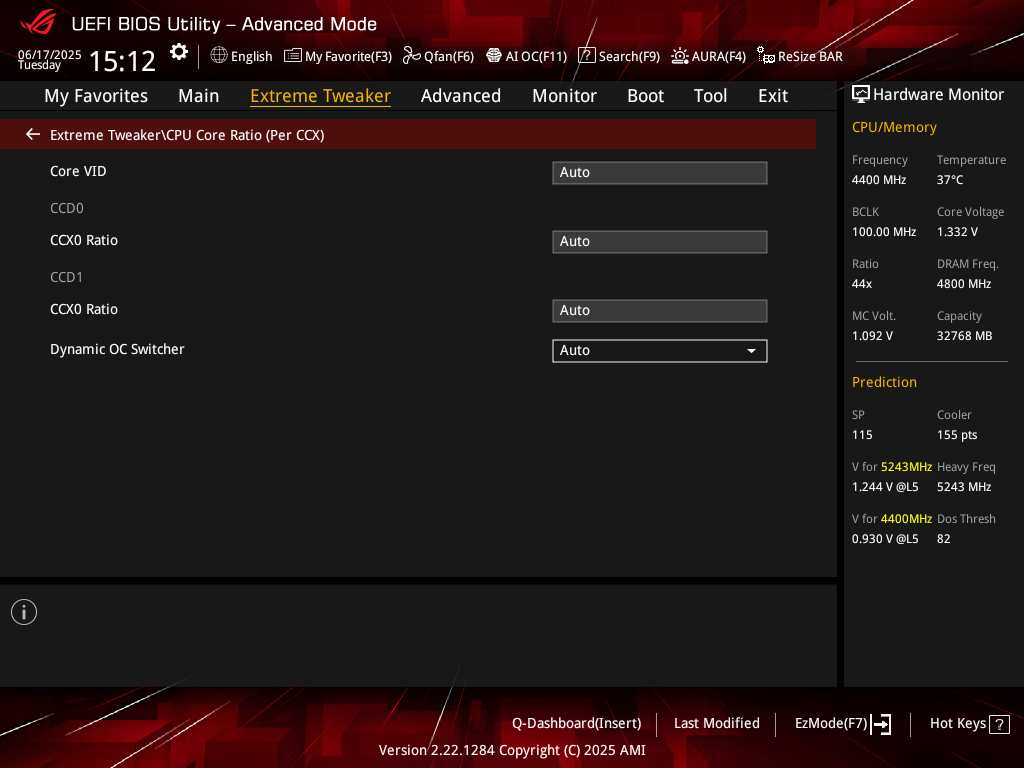Screen dimensions: 1024x768
Task: Go back using the left arrow icon
Action: [x=33, y=135]
